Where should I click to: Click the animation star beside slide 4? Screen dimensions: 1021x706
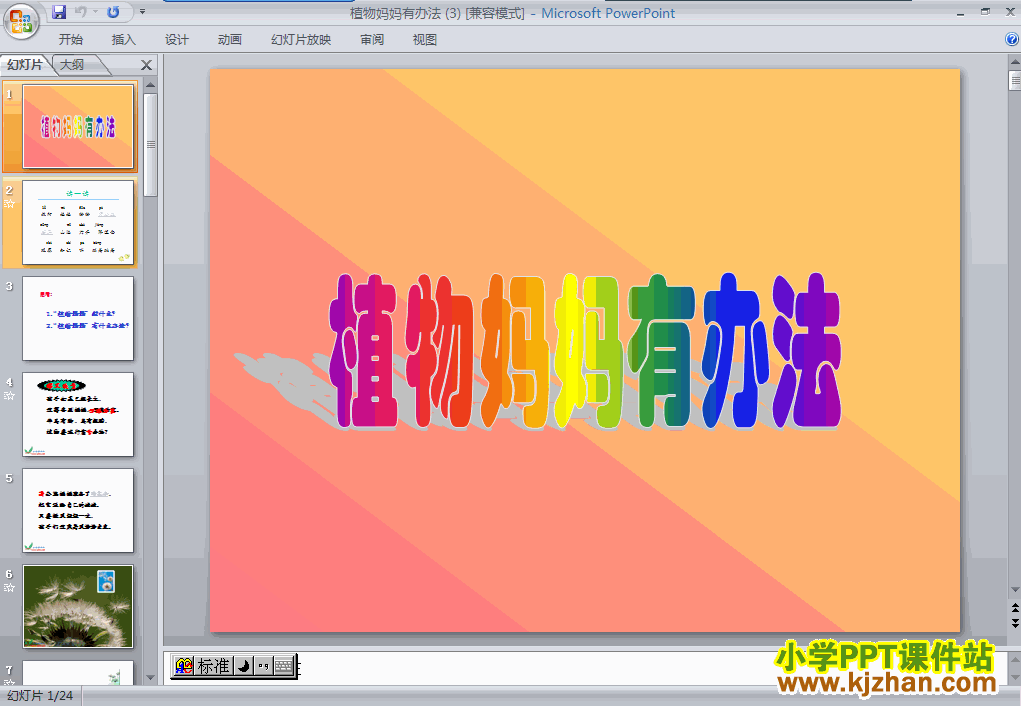point(9,395)
